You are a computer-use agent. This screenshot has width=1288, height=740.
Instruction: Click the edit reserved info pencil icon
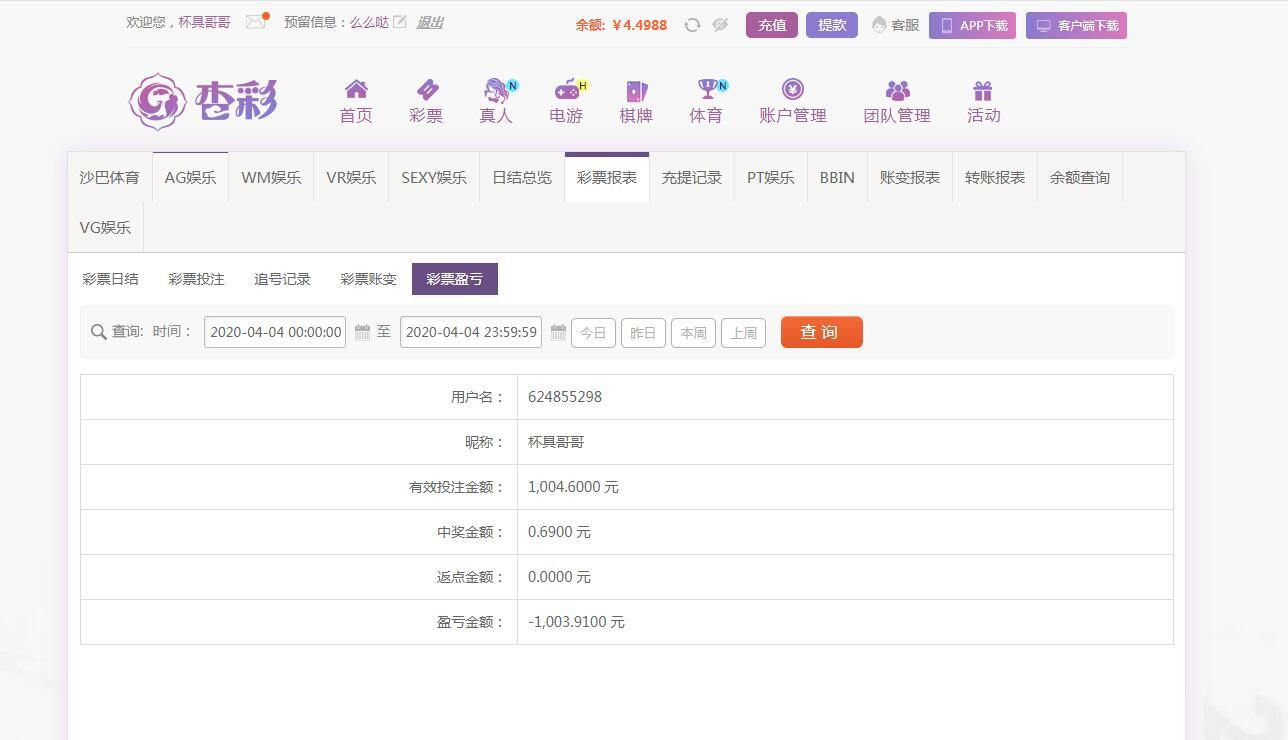point(400,22)
